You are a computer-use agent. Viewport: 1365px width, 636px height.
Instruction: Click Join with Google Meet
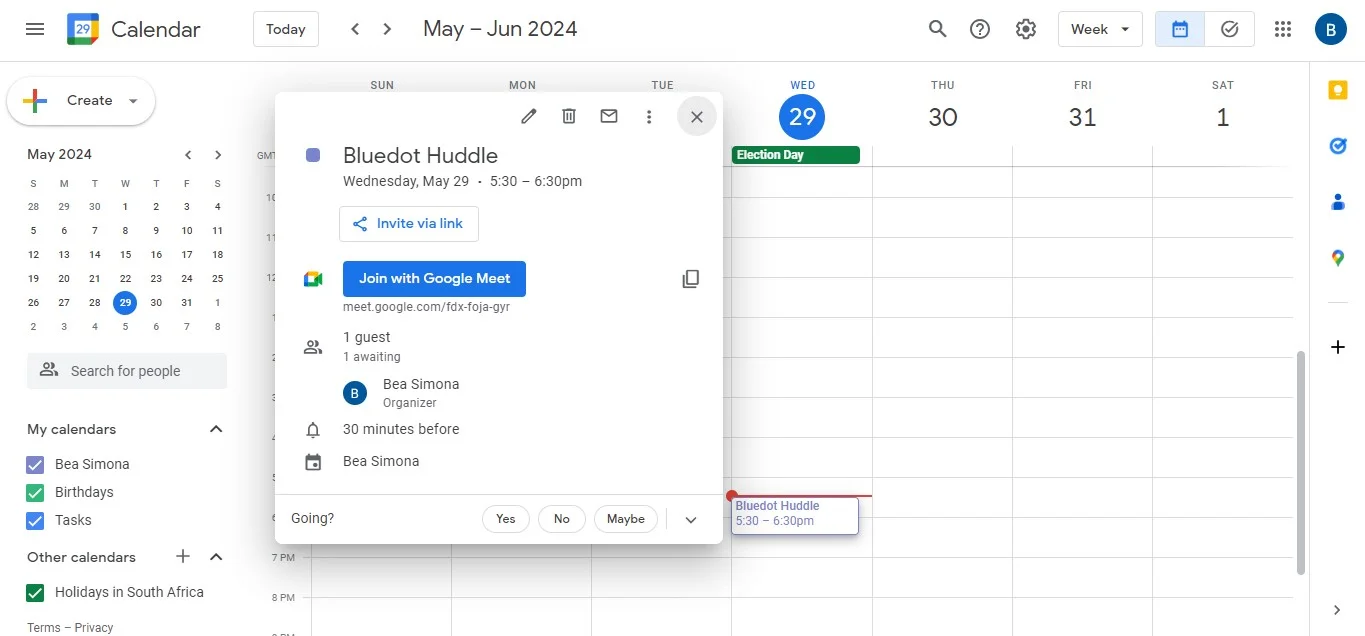tap(434, 279)
